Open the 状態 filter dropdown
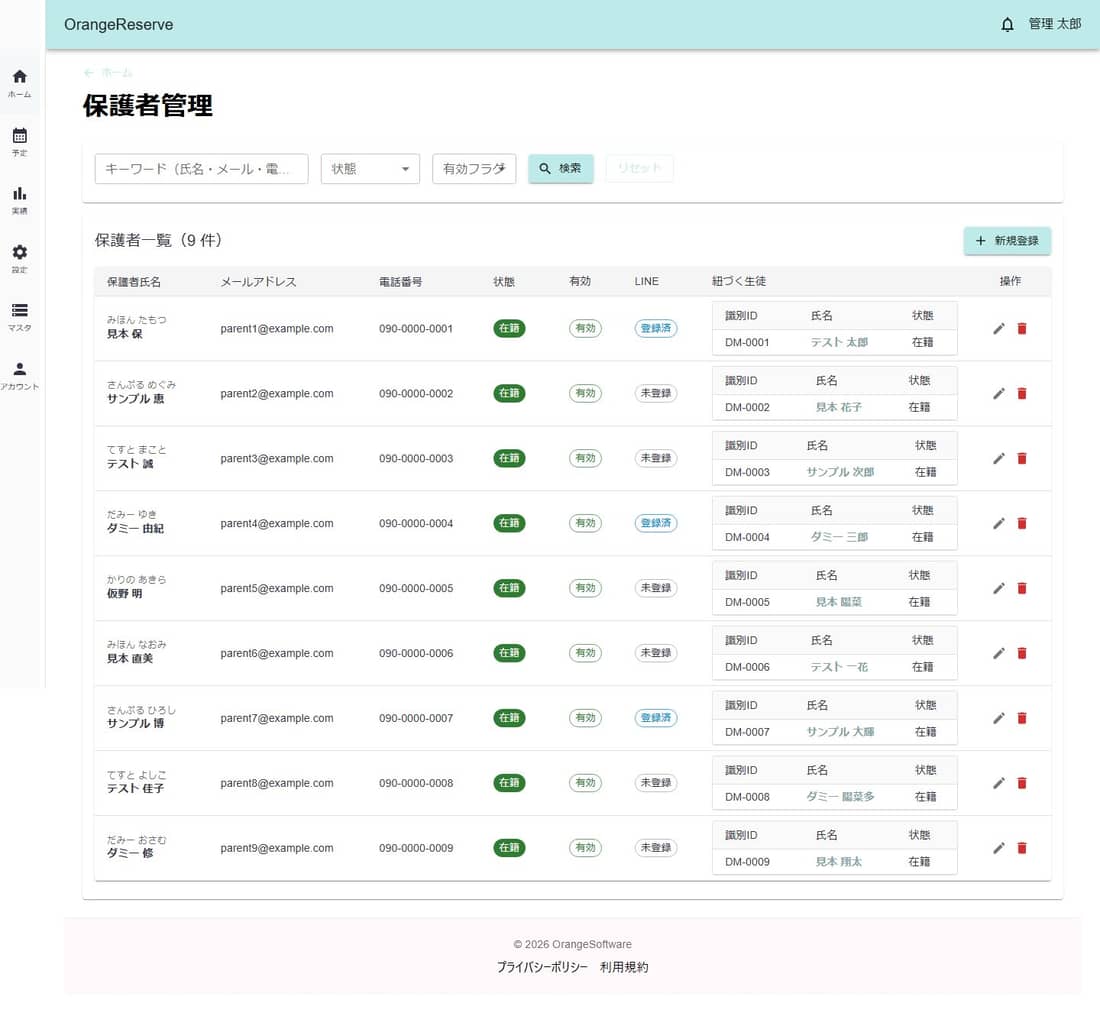Image resolution: width=1100 pixels, height=1013 pixels. [370, 169]
